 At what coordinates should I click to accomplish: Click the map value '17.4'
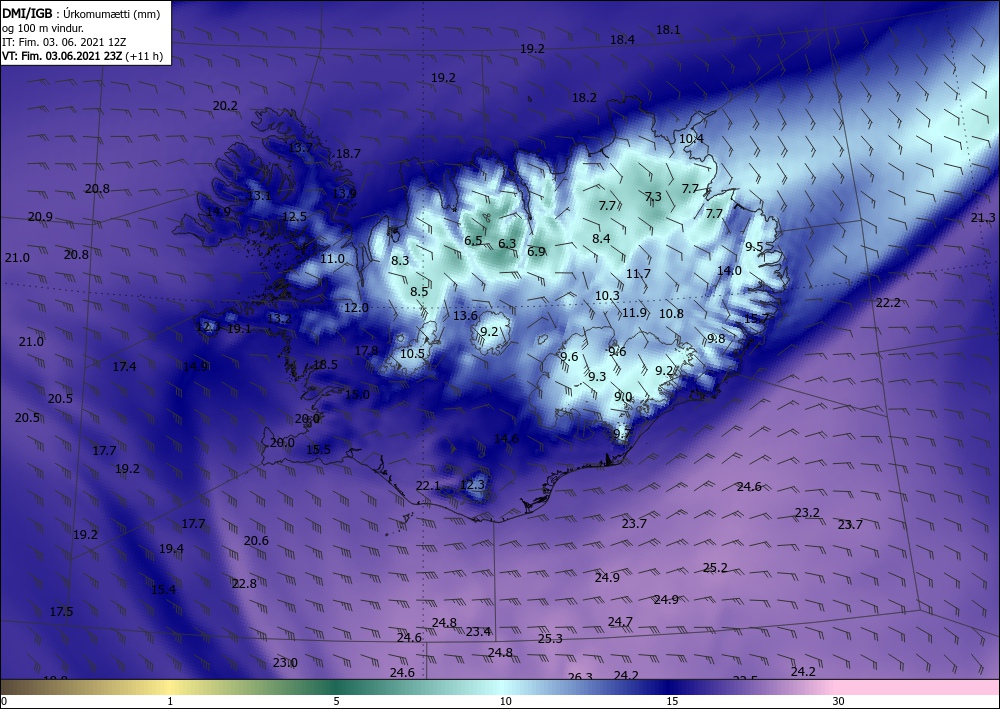click(124, 367)
